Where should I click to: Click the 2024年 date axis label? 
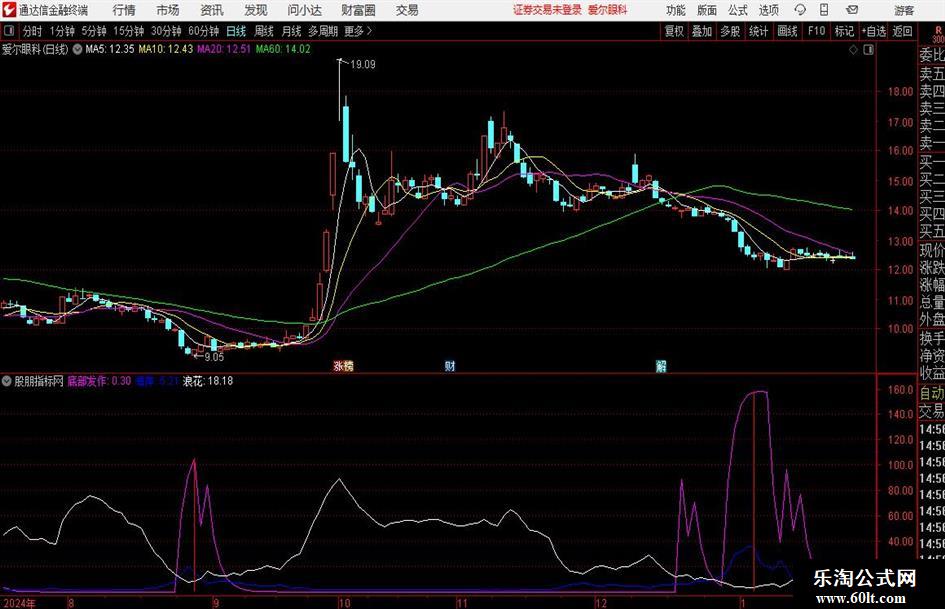click(x=19, y=603)
